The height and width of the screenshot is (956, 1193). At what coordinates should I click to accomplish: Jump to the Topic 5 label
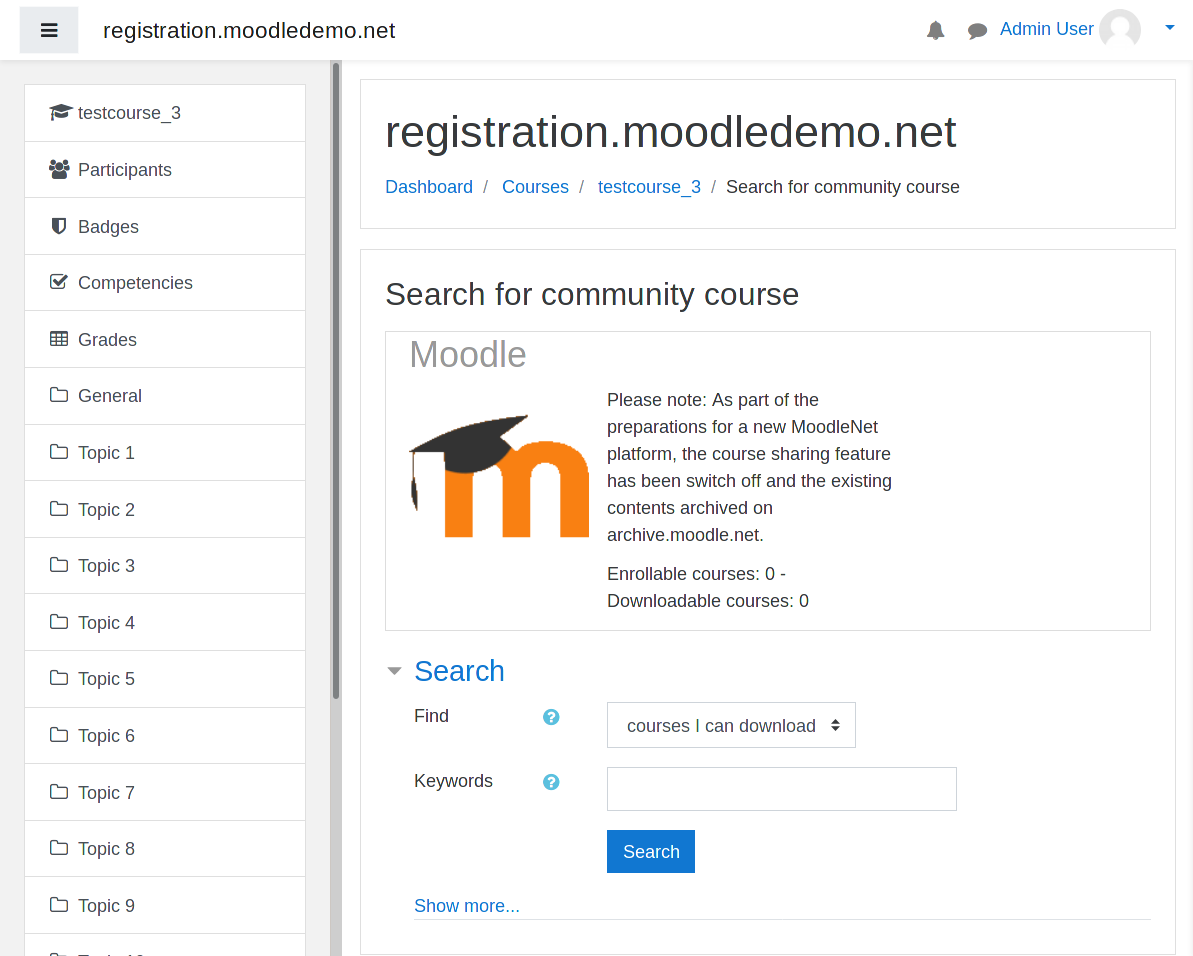point(107,678)
